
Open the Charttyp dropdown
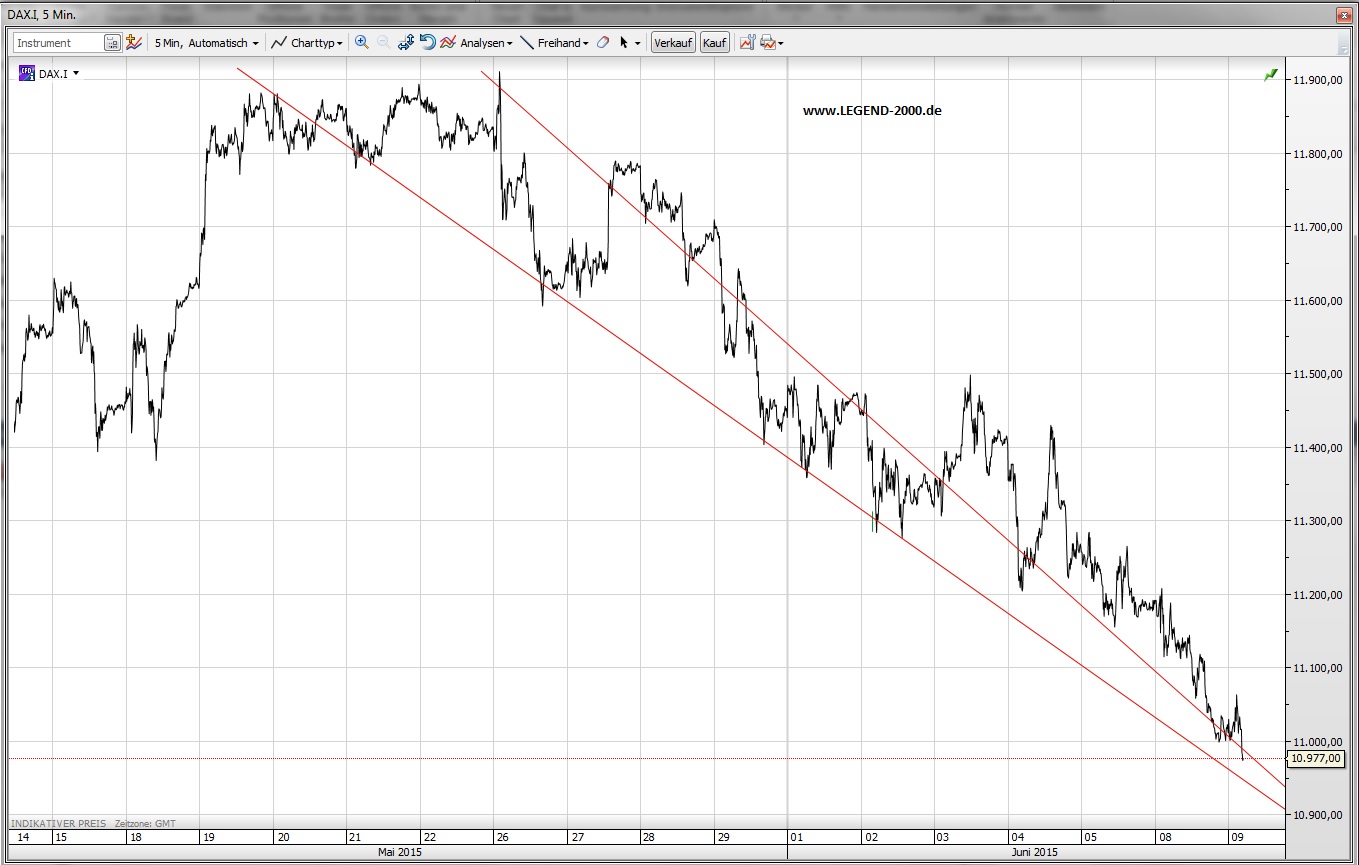click(x=310, y=43)
